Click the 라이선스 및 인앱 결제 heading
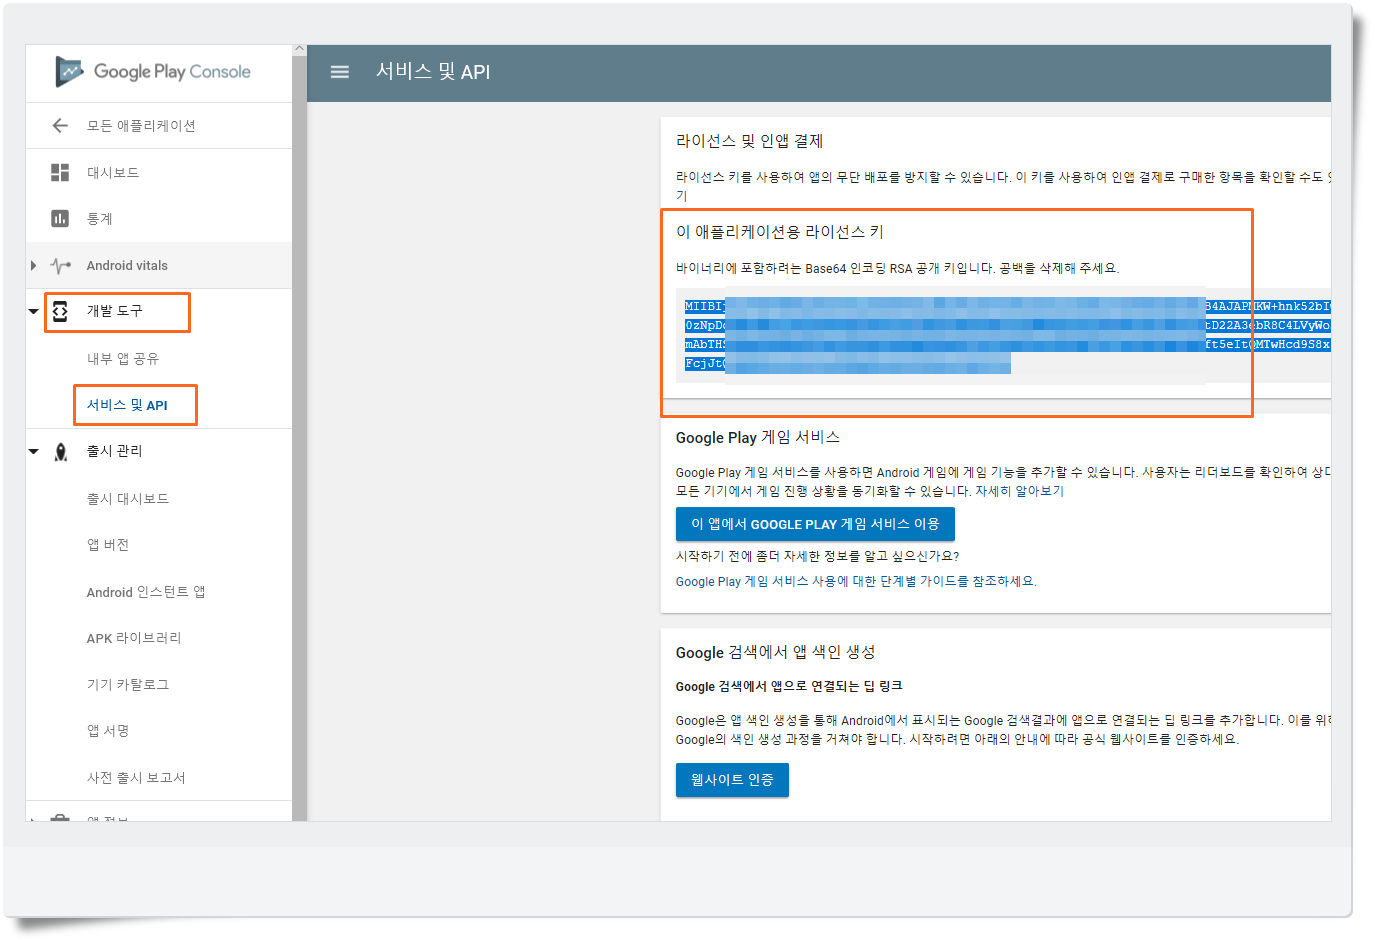 pyautogui.click(x=750, y=141)
